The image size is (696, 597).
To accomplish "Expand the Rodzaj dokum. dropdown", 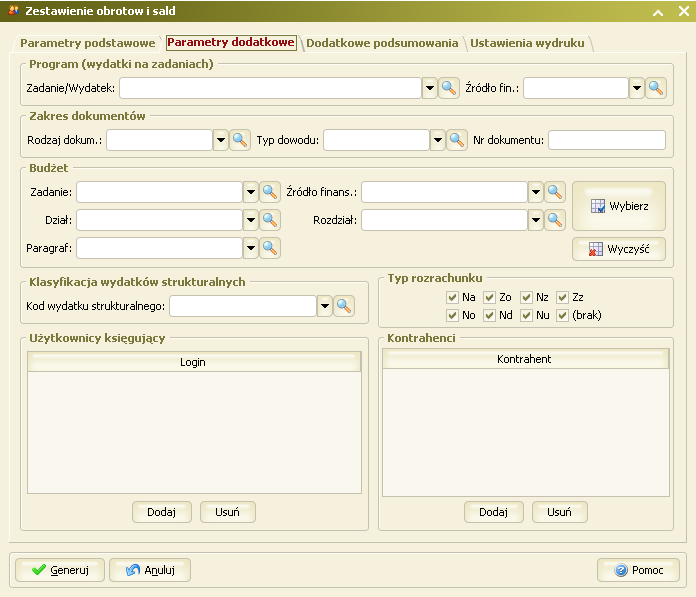I will (x=221, y=140).
